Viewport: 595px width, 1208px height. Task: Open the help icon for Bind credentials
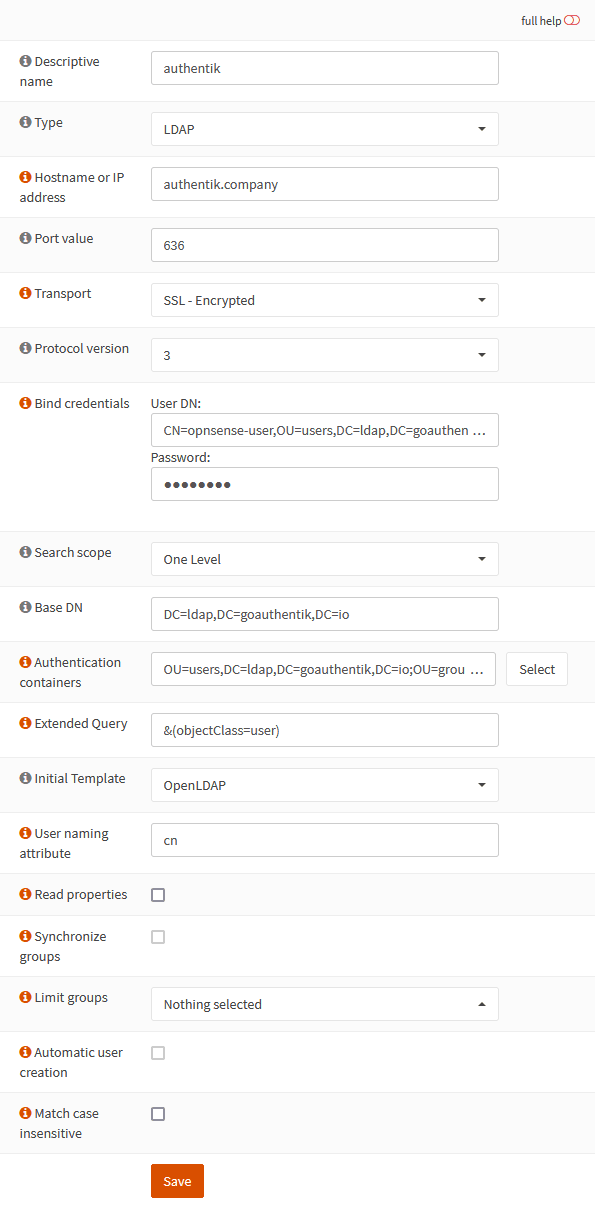25,404
